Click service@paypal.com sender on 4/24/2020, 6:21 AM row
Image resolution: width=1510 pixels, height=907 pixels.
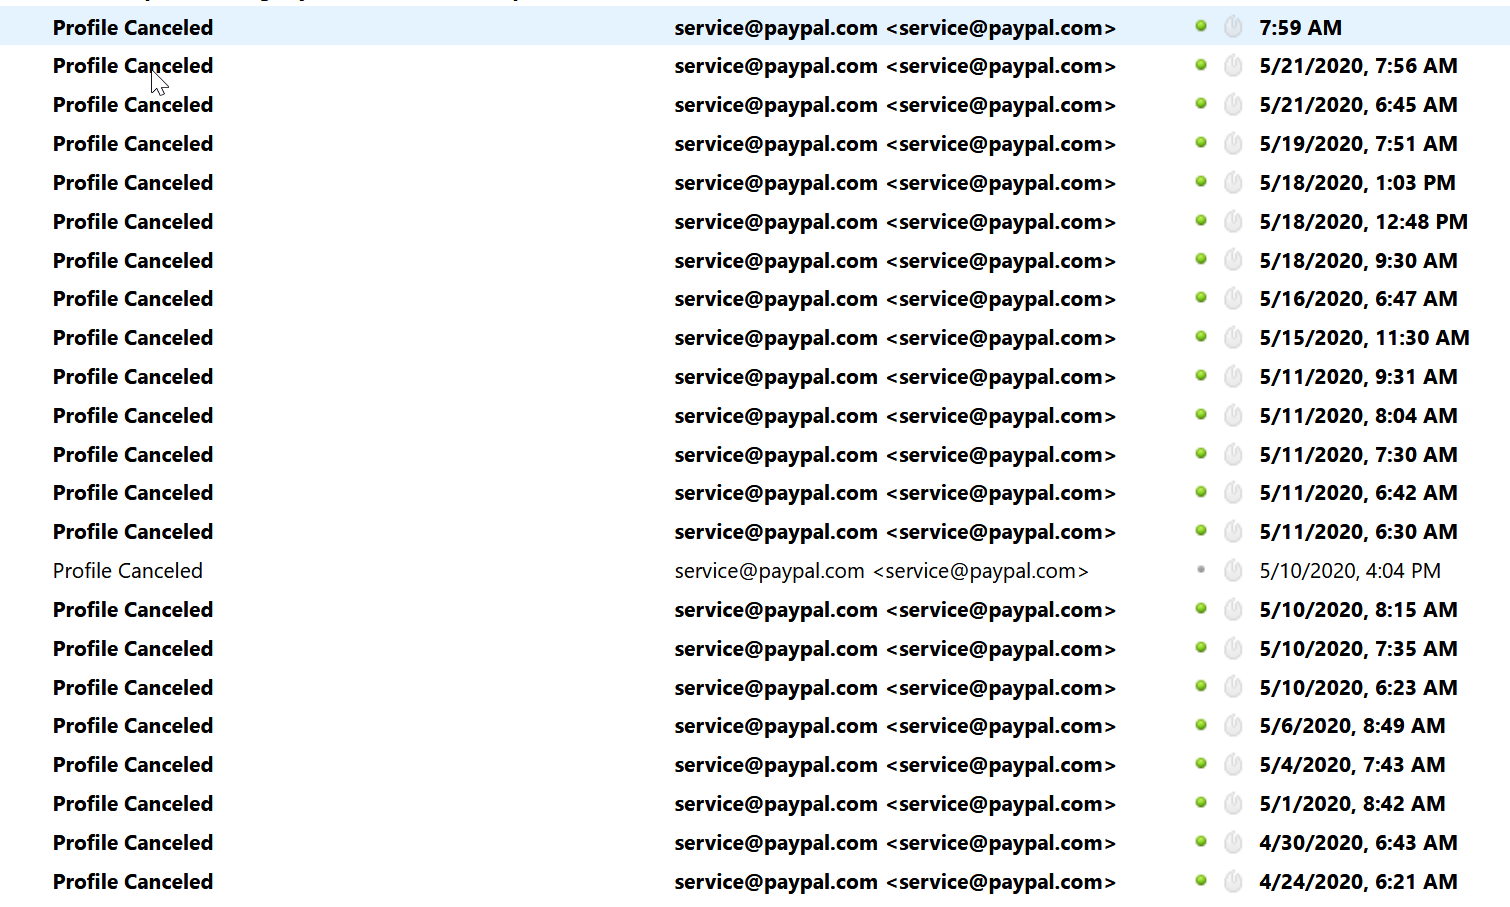pyautogui.click(x=895, y=882)
